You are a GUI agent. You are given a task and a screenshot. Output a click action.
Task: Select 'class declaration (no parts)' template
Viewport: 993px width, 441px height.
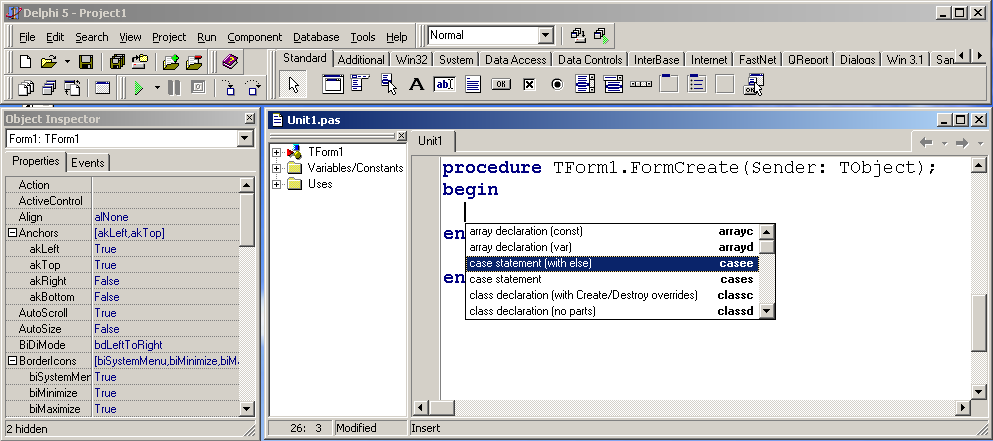612,311
